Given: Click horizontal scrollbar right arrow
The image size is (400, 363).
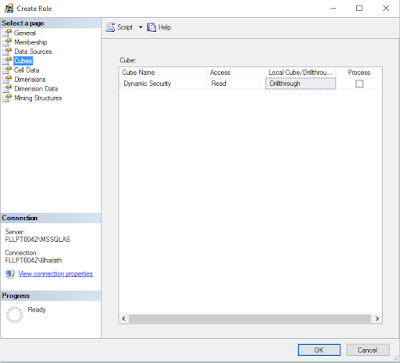Looking at the screenshot, I should (x=377, y=319).
